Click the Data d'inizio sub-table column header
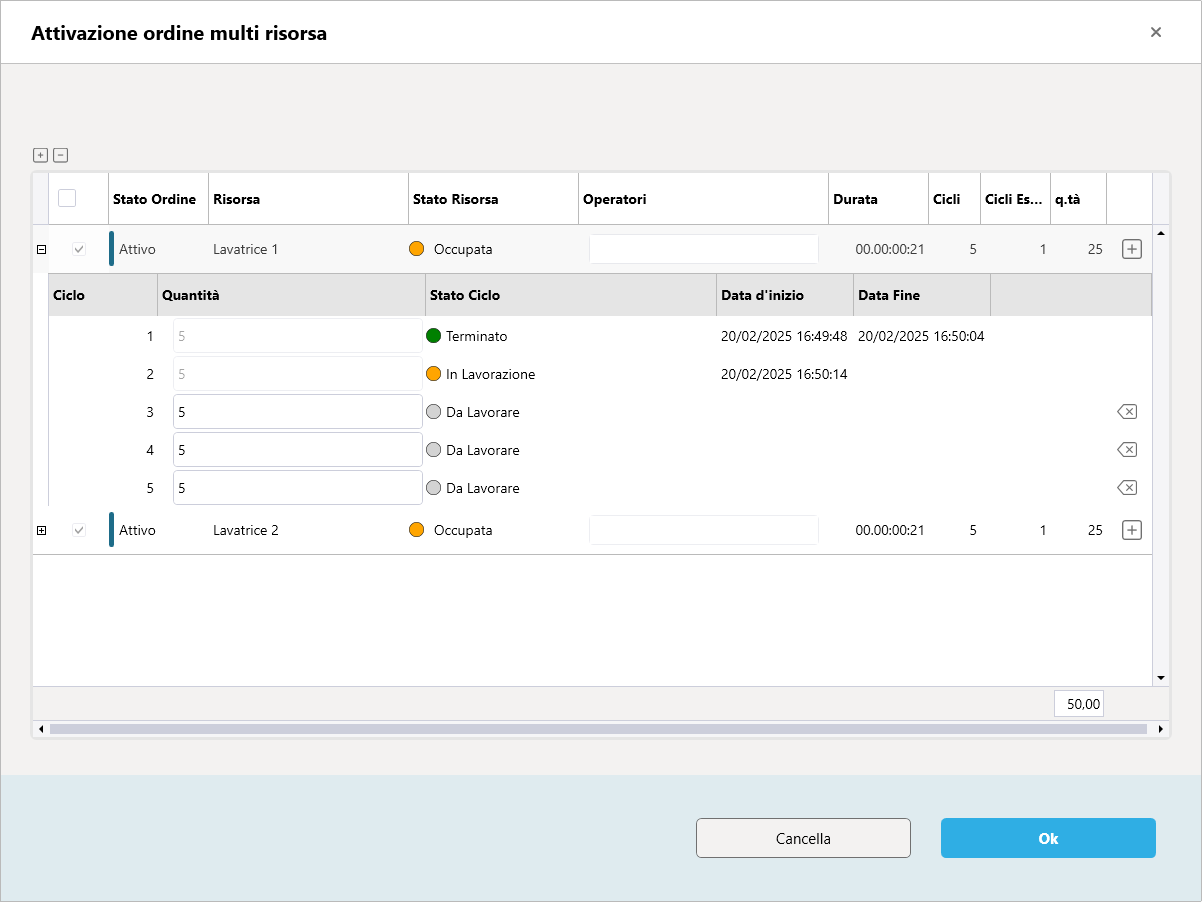The height and width of the screenshot is (902, 1202). (x=785, y=295)
